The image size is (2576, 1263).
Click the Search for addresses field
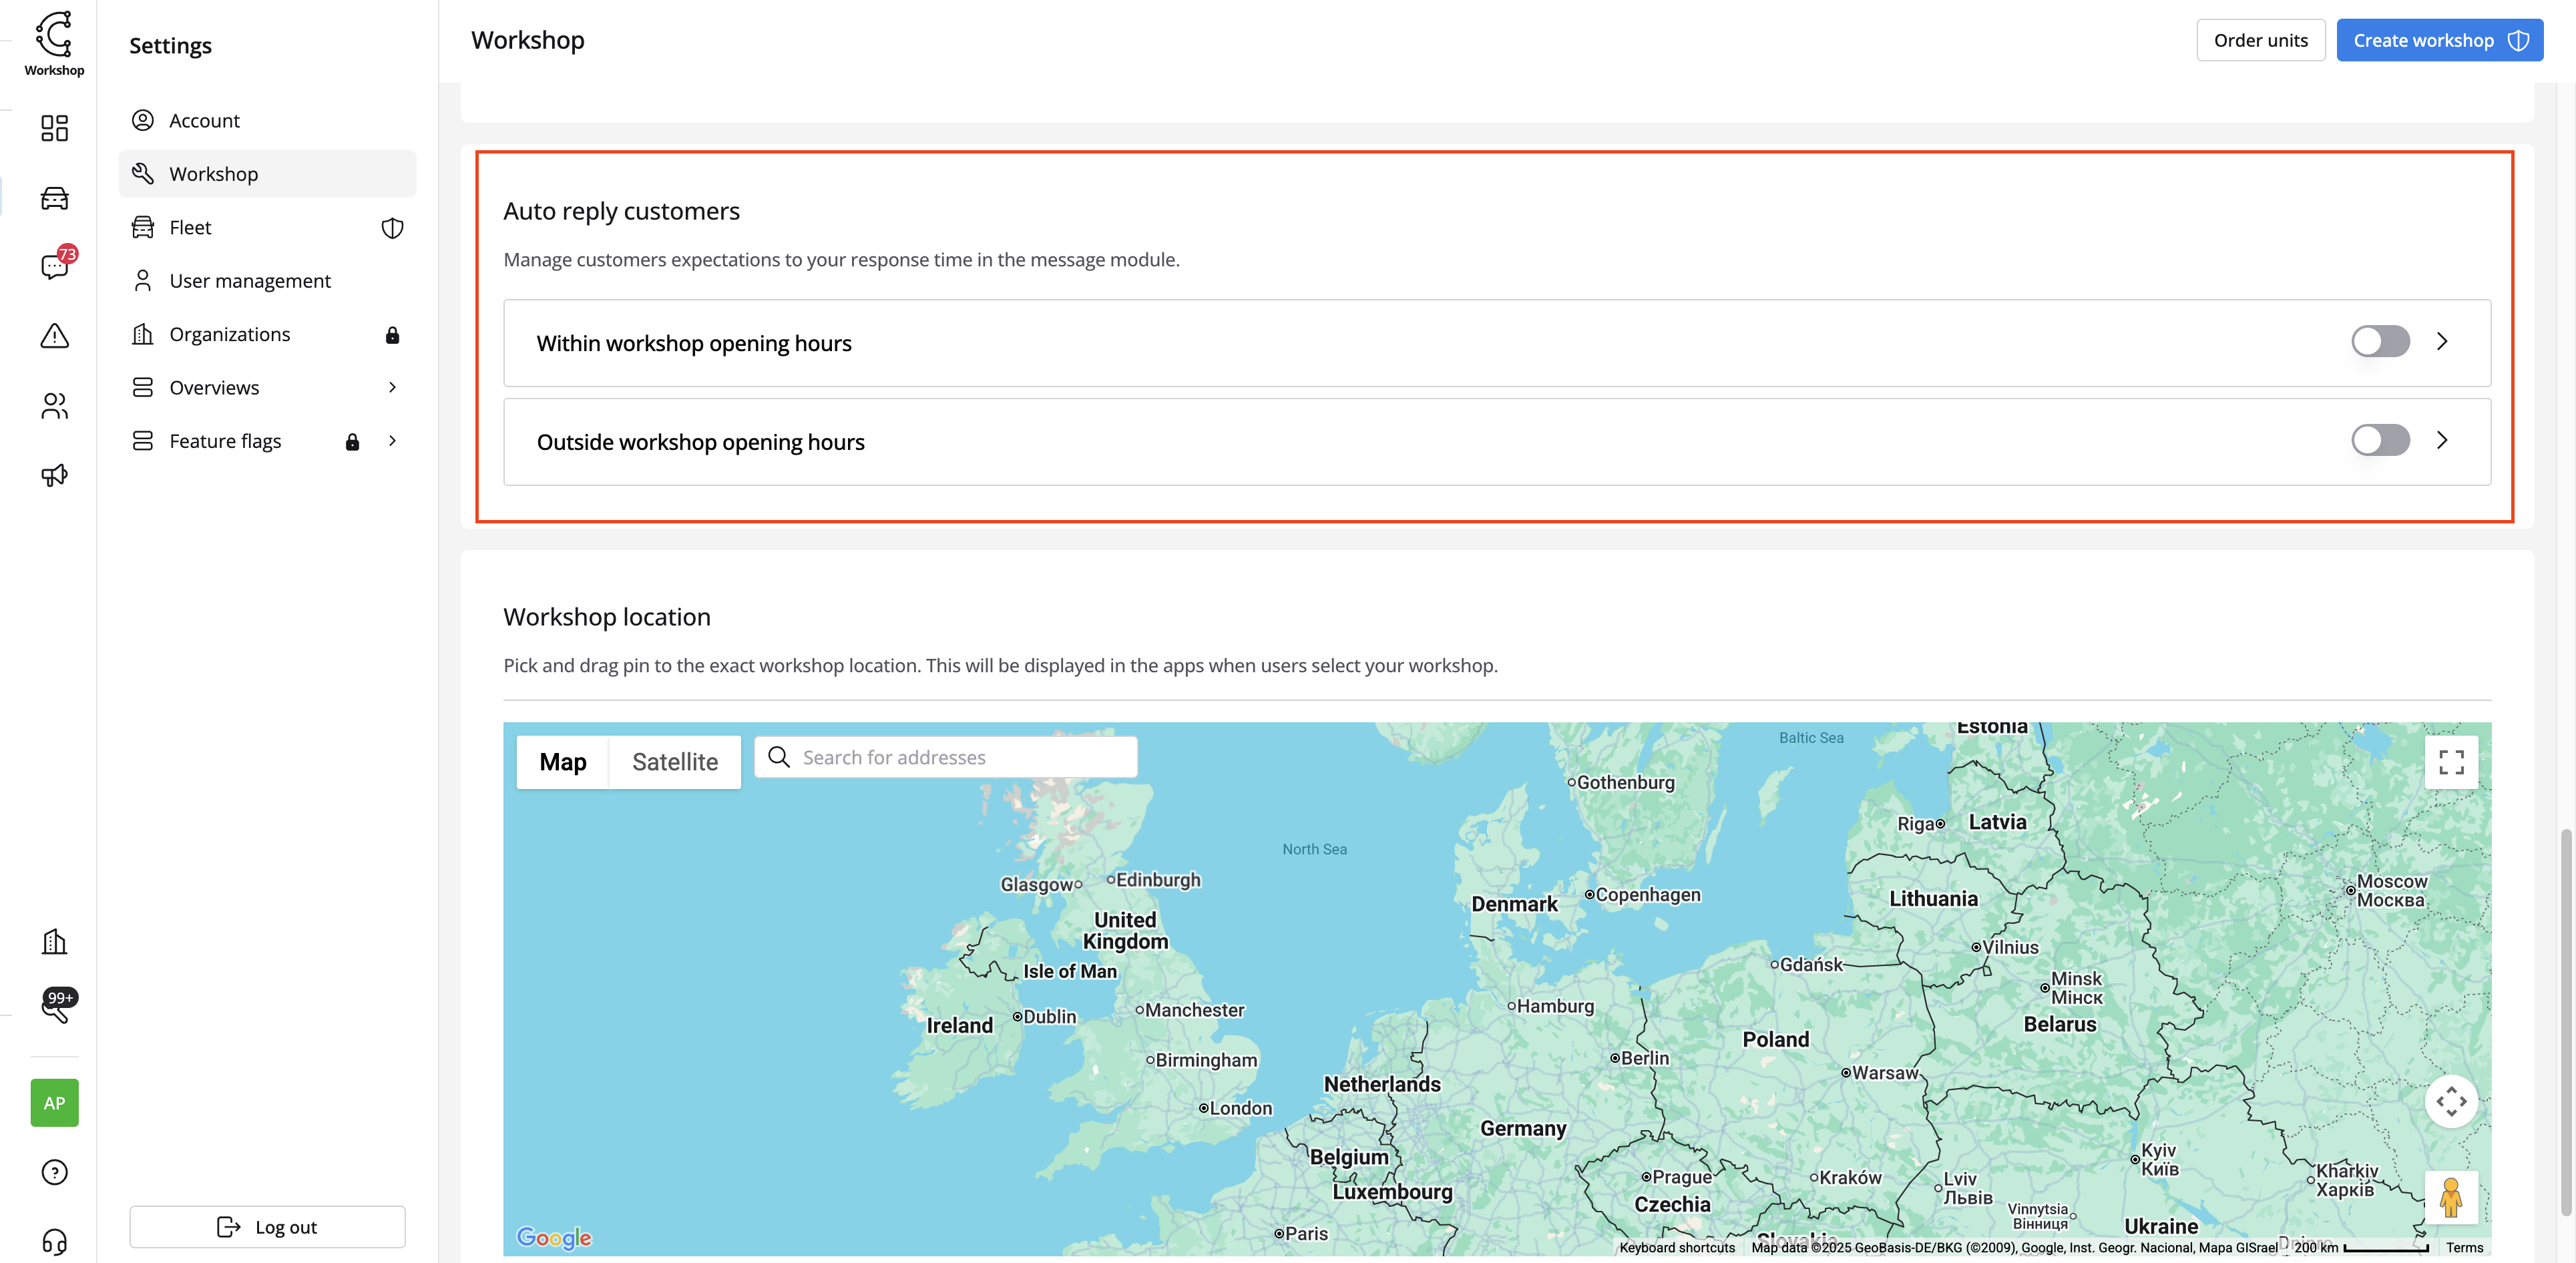pos(960,758)
